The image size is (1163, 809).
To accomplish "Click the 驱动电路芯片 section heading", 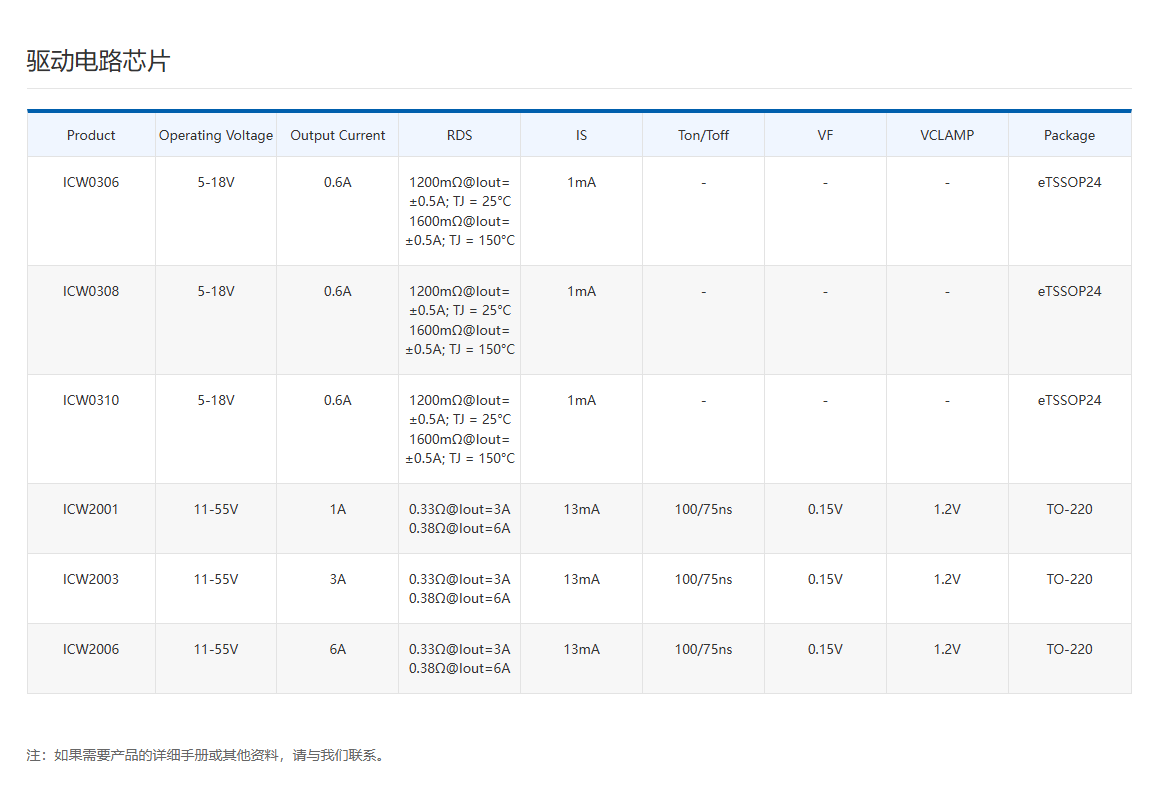I will (x=98, y=61).
